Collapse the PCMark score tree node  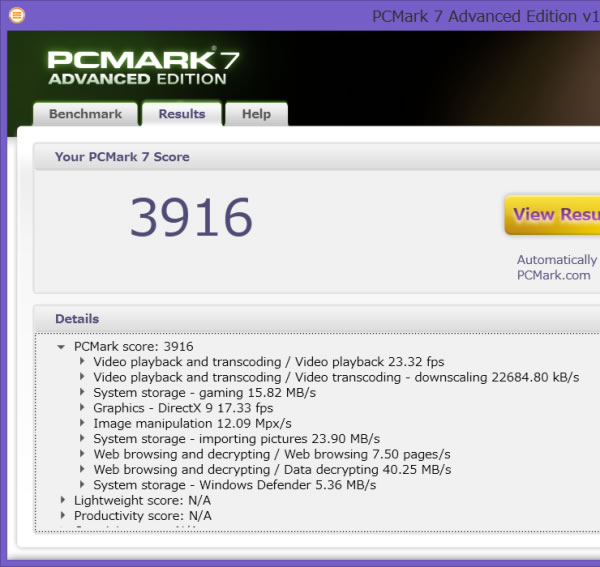(61, 347)
